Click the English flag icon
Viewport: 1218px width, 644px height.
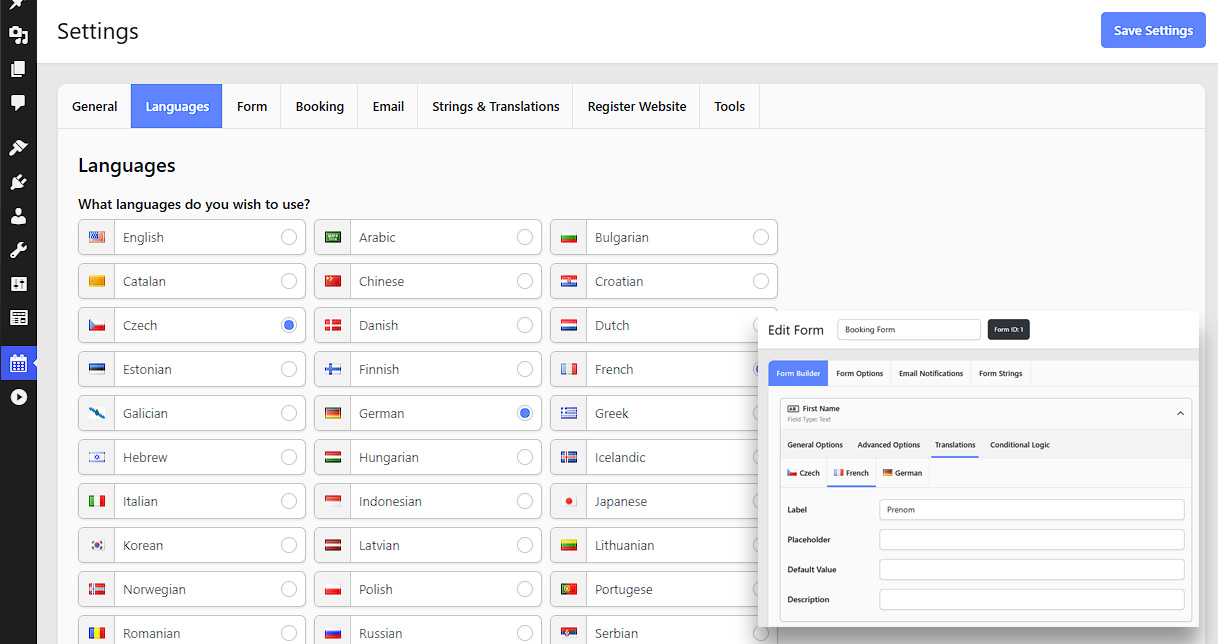(x=97, y=237)
